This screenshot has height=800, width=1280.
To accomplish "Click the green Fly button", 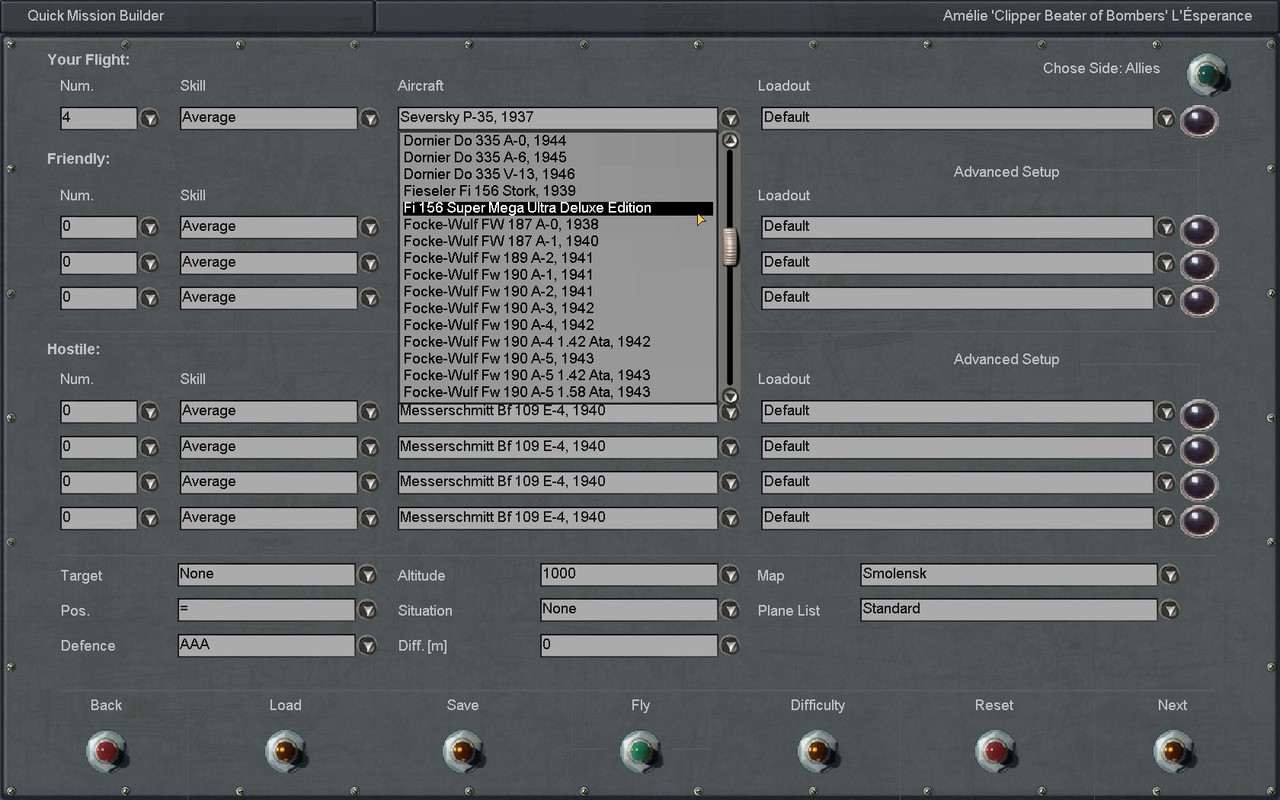I will point(641,750).
